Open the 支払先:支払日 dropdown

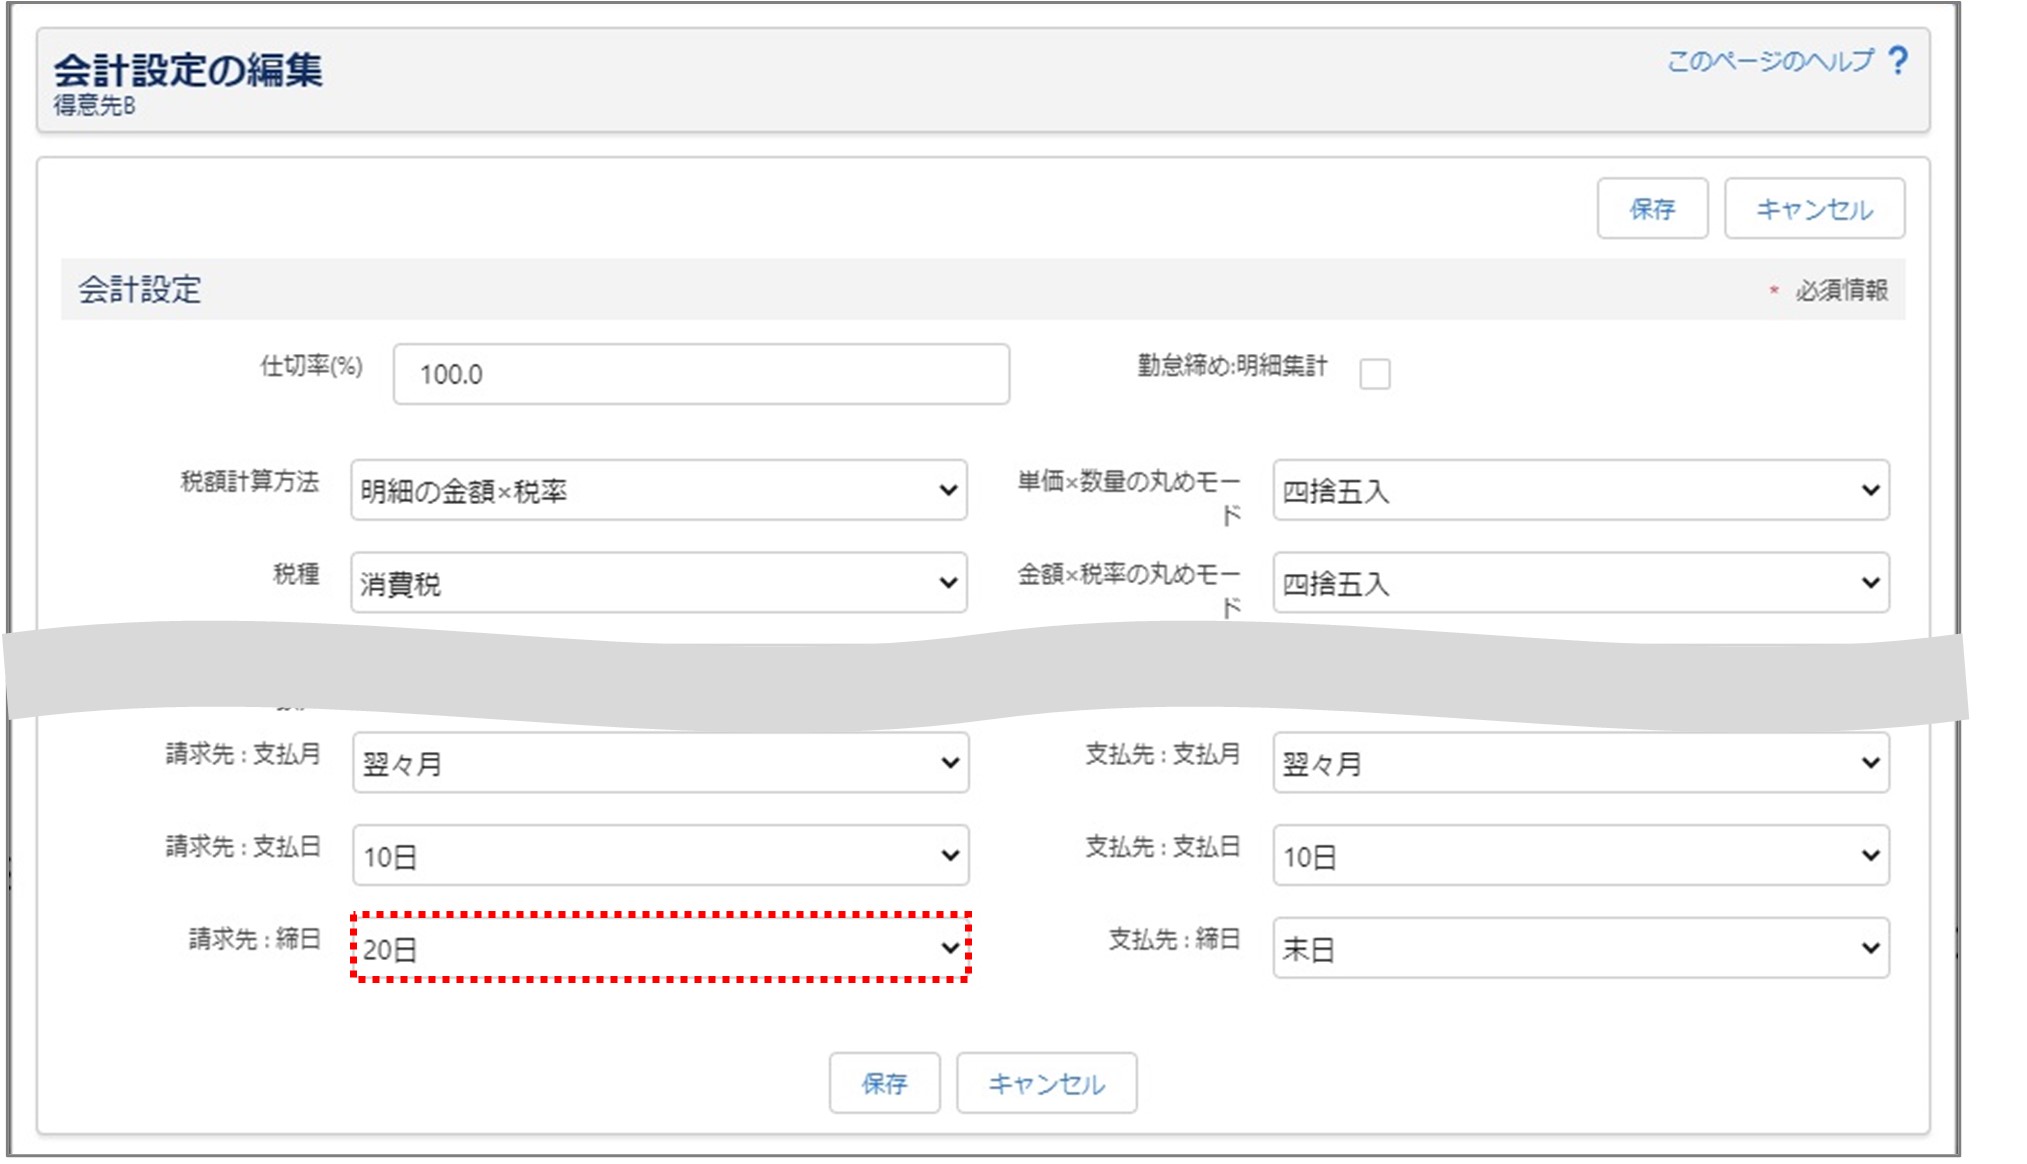(x=1580, y=856)
